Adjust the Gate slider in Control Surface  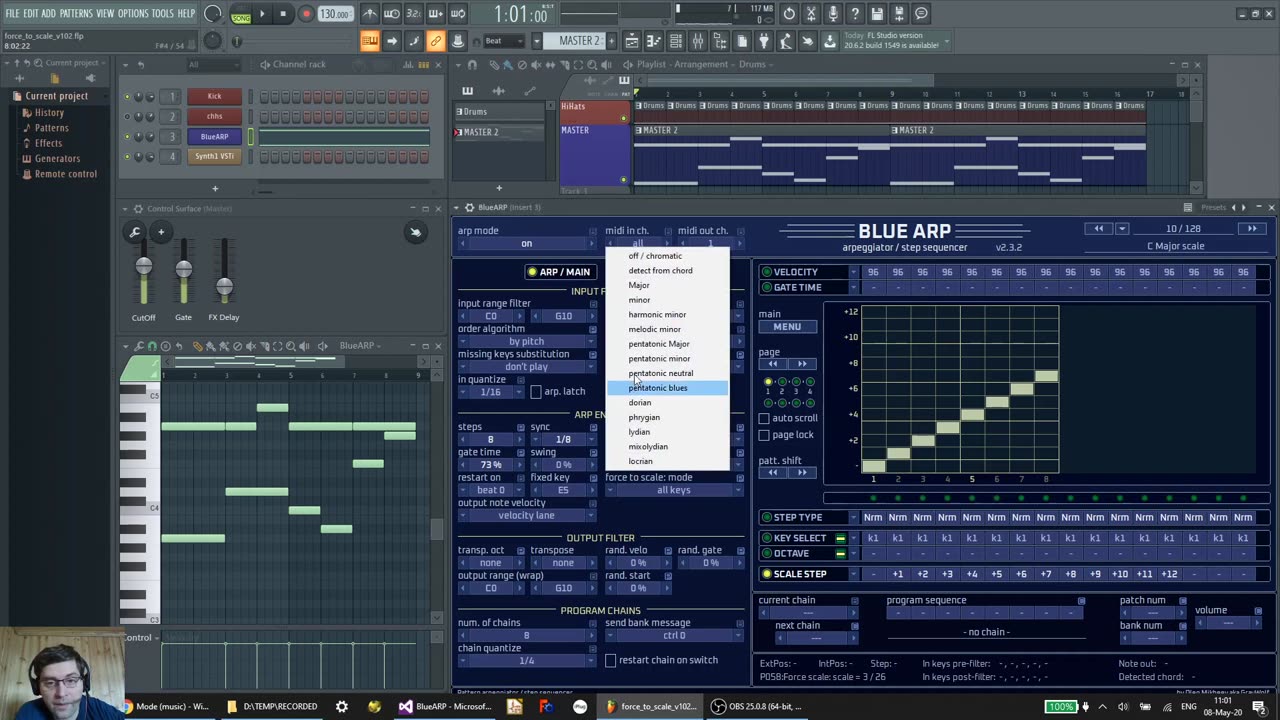pos(183,269)
